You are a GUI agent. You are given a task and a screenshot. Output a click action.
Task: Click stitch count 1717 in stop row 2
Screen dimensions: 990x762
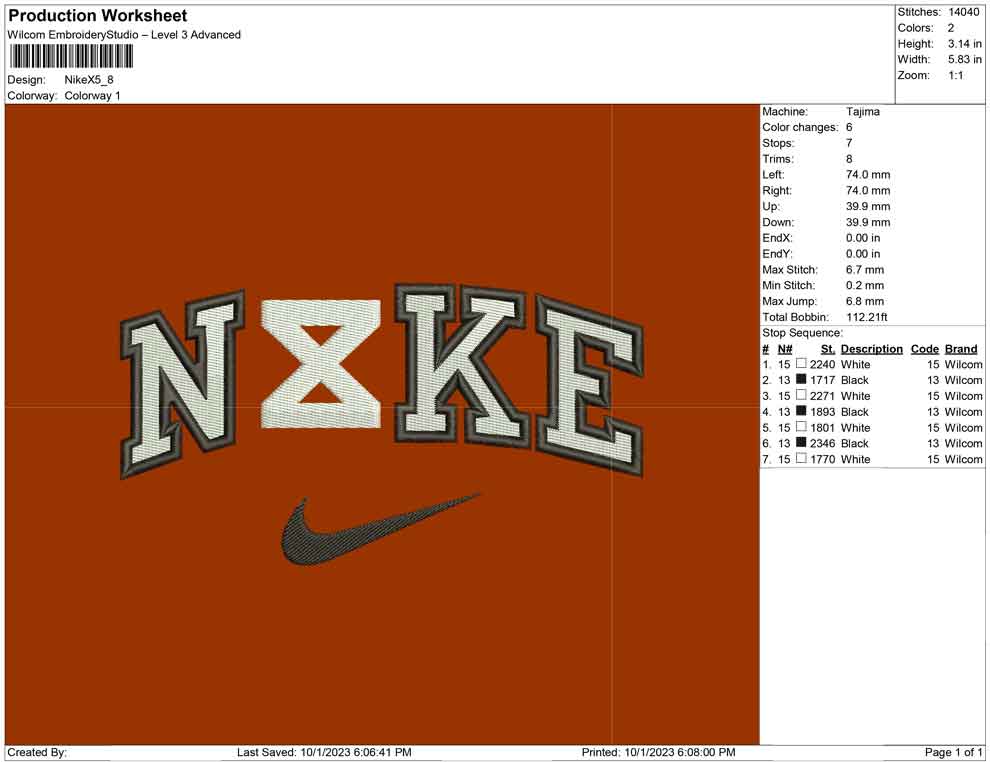[823, 381]
